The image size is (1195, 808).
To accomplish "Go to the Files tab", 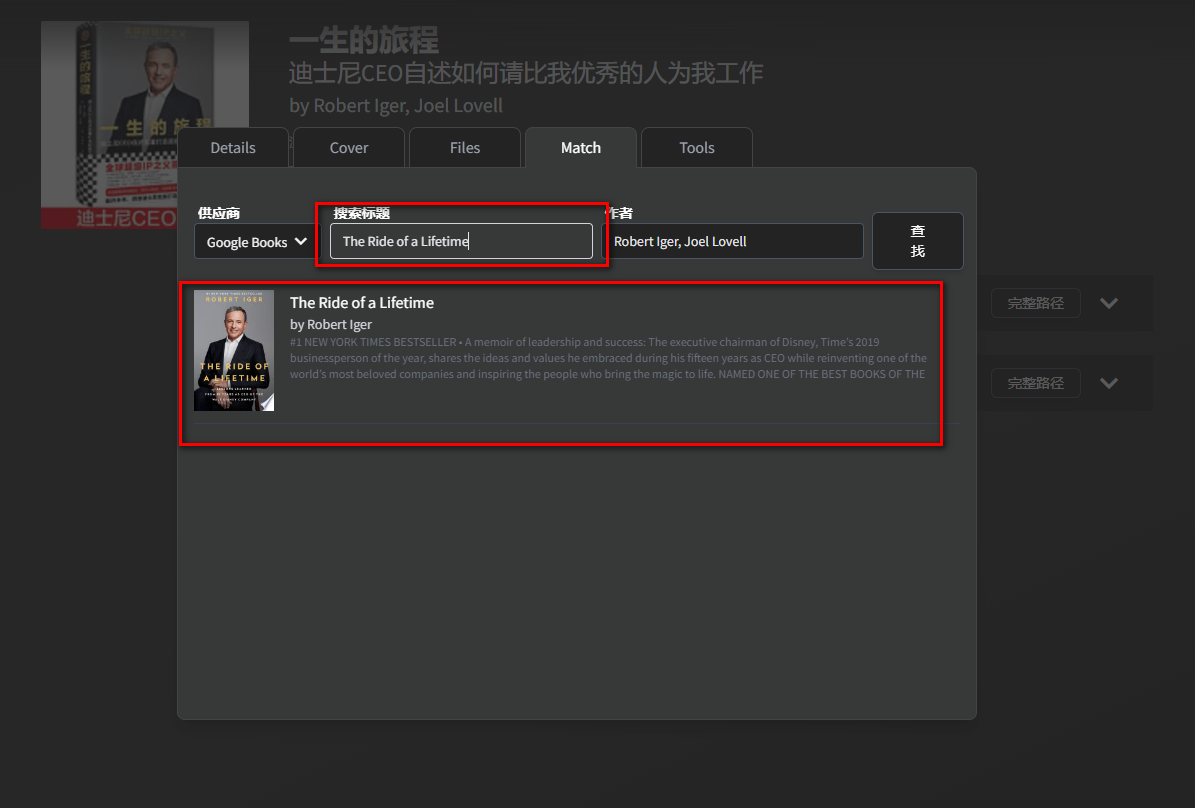I will pyautogui.click(x=465, y=148).
